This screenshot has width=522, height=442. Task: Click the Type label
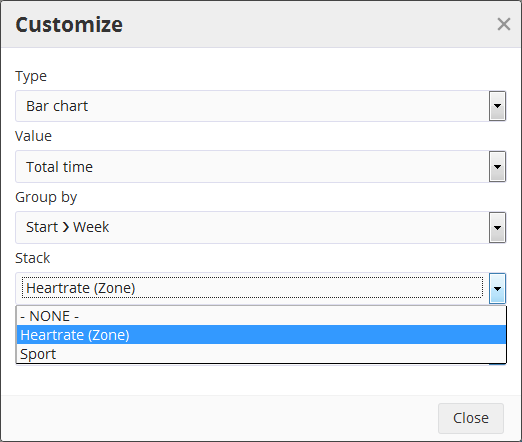(31, 76)
